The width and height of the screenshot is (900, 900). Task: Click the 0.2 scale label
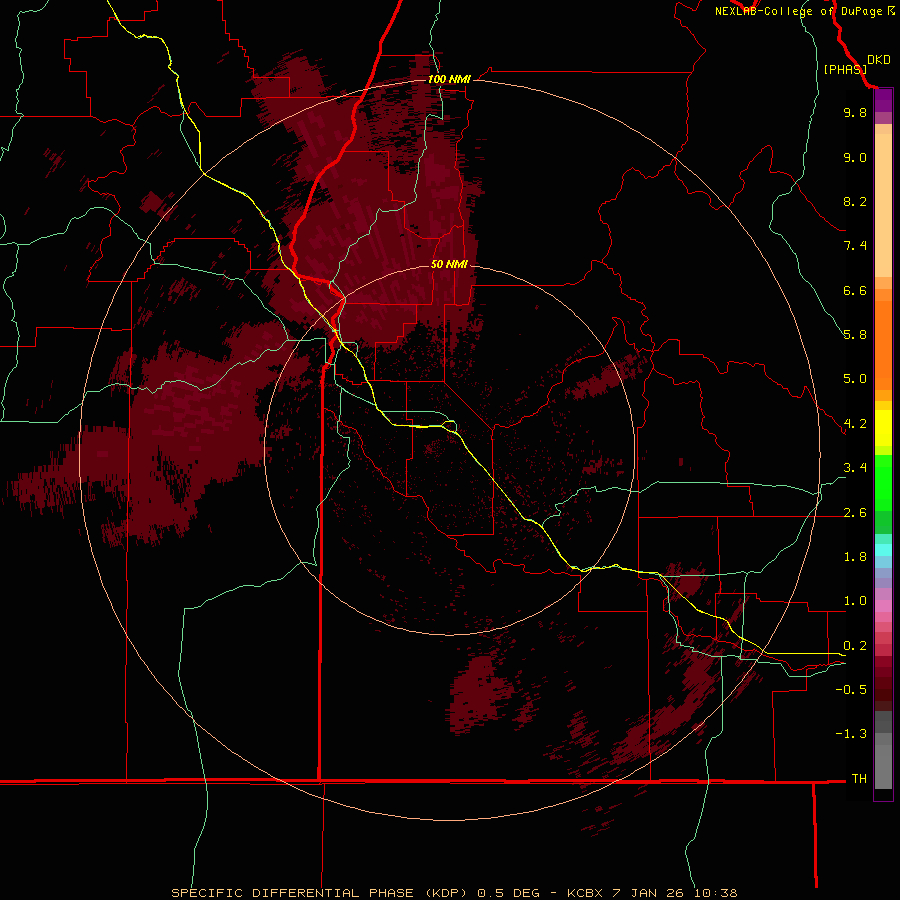855,646
